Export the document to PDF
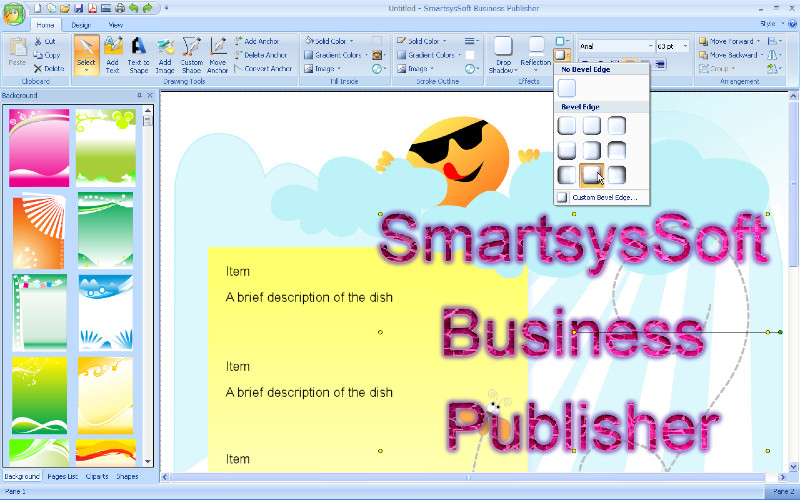Image resolution: width=800 pixels, height=500 pixels. 92,8
